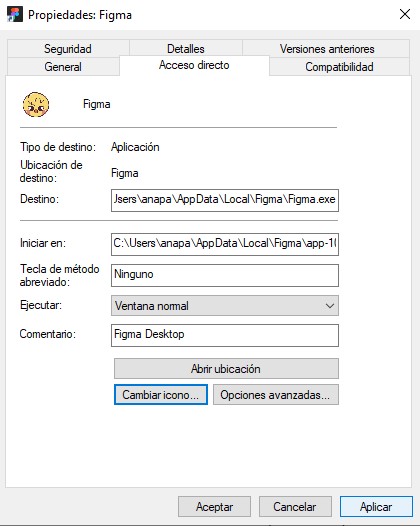Click the Figma name next to the icon

(97, 104)
